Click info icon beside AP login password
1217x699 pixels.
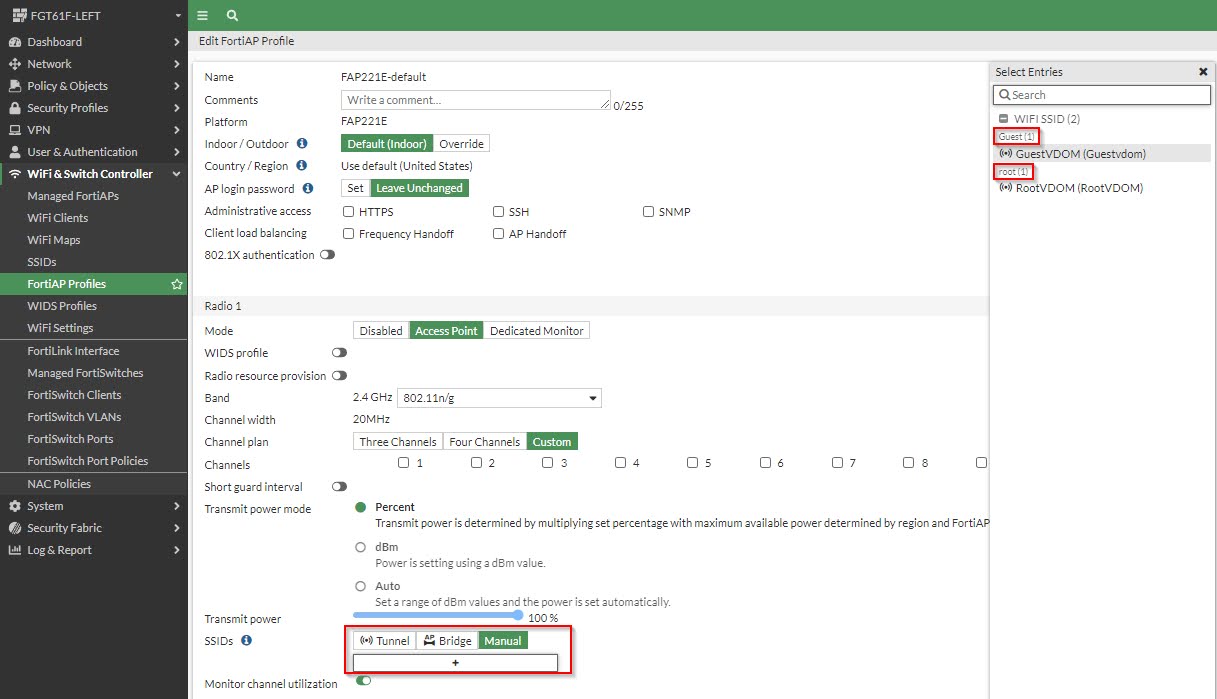click(308, 188)
